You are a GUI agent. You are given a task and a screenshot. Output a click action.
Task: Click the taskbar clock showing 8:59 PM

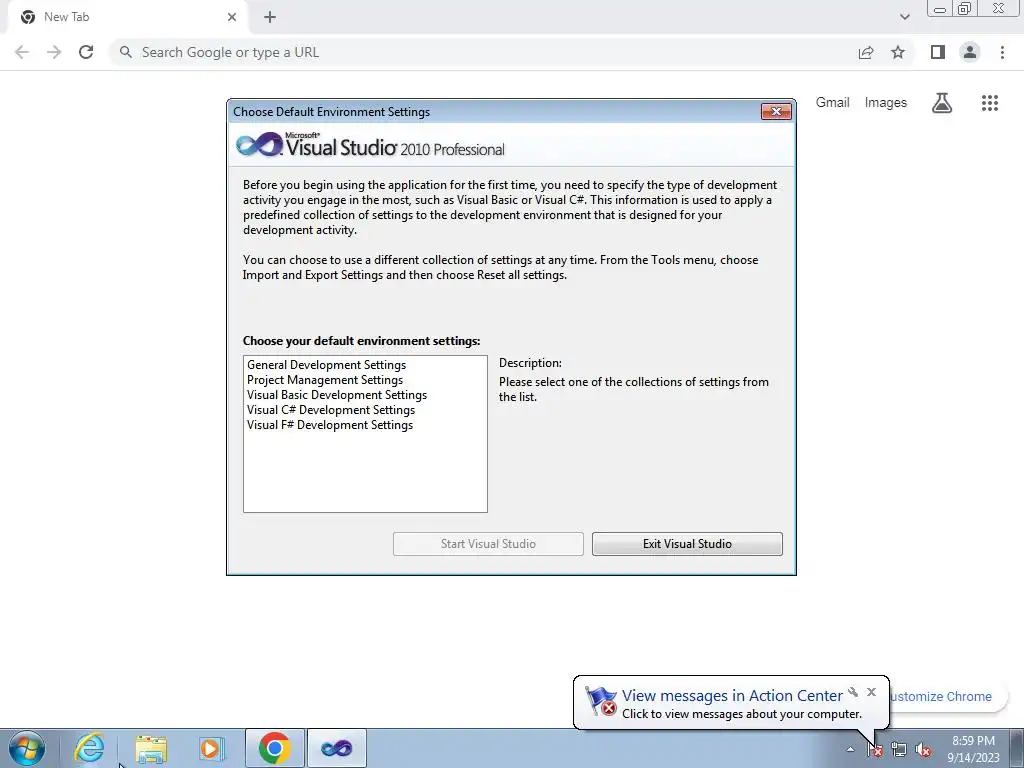point(973,749)
